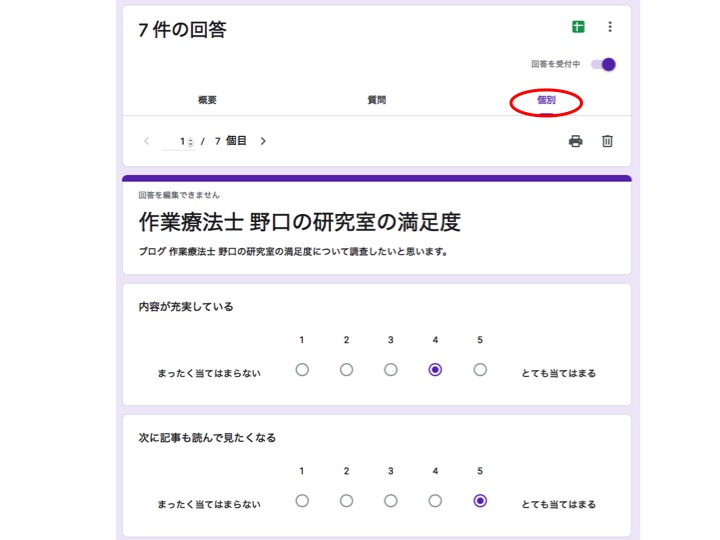Switch to the 概要 summary tab

tap(207, 100)
